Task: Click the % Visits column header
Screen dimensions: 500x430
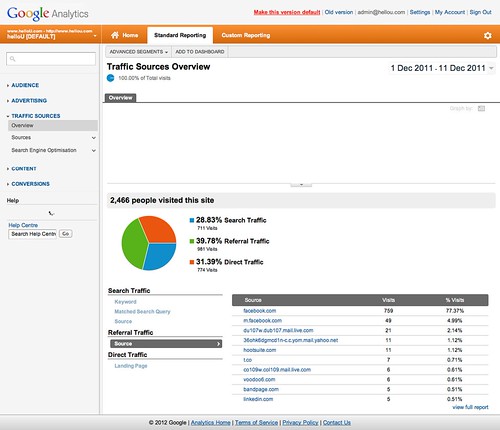Action: pos(455,300)
